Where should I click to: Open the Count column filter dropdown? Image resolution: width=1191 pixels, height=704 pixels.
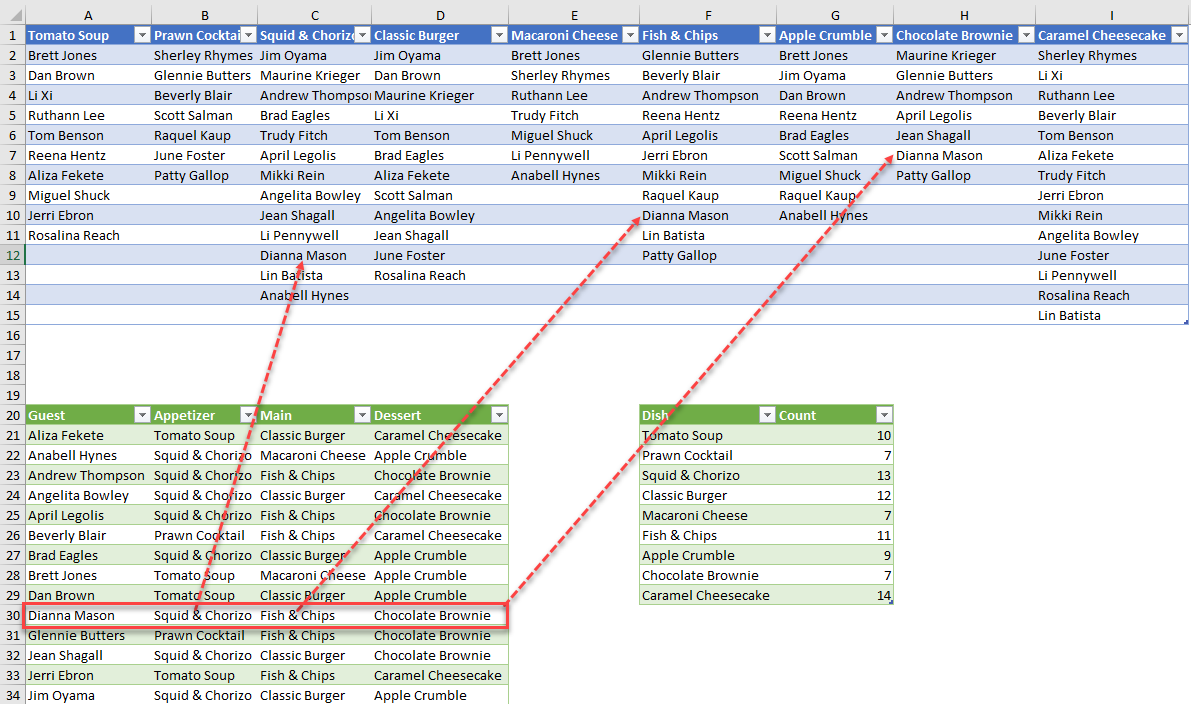[x=883, y=415]
